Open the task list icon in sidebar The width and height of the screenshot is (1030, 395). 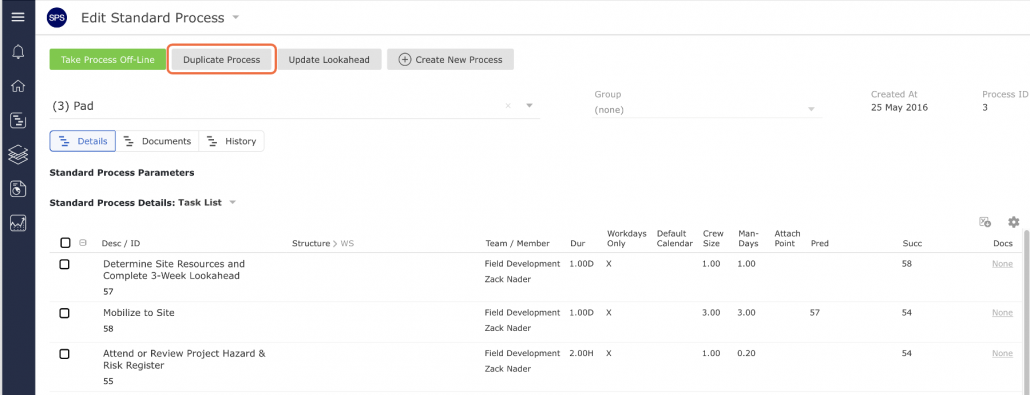(18, 120)
